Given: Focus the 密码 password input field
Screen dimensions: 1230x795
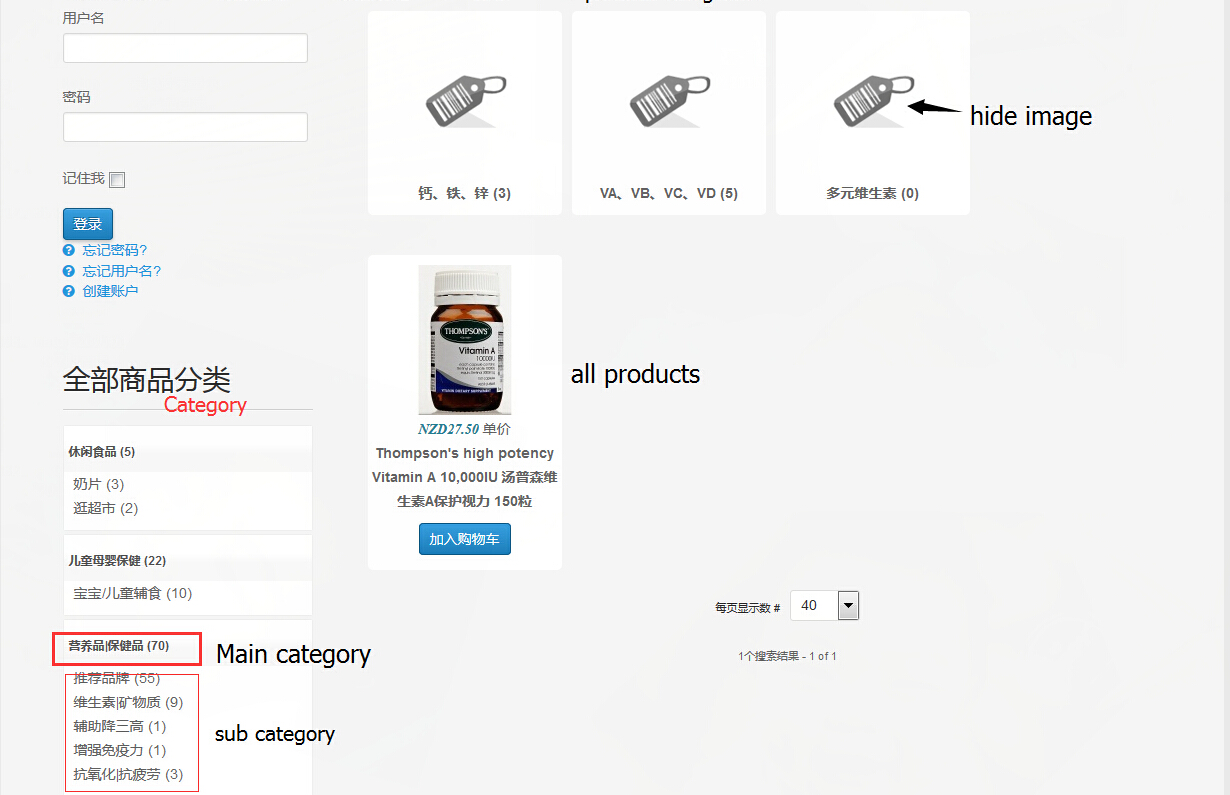Looking at the screenshot, I should pyautogui.click(x=185, y=127).
